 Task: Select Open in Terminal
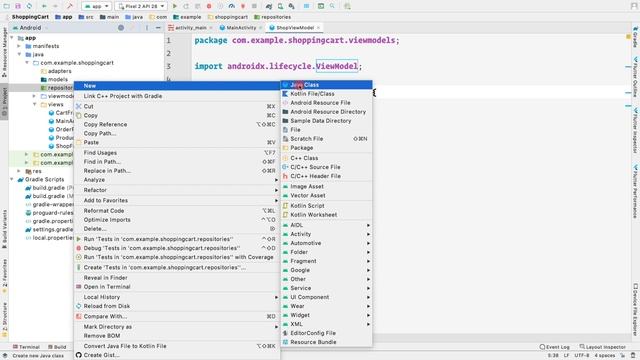click(x=177, y=287)
